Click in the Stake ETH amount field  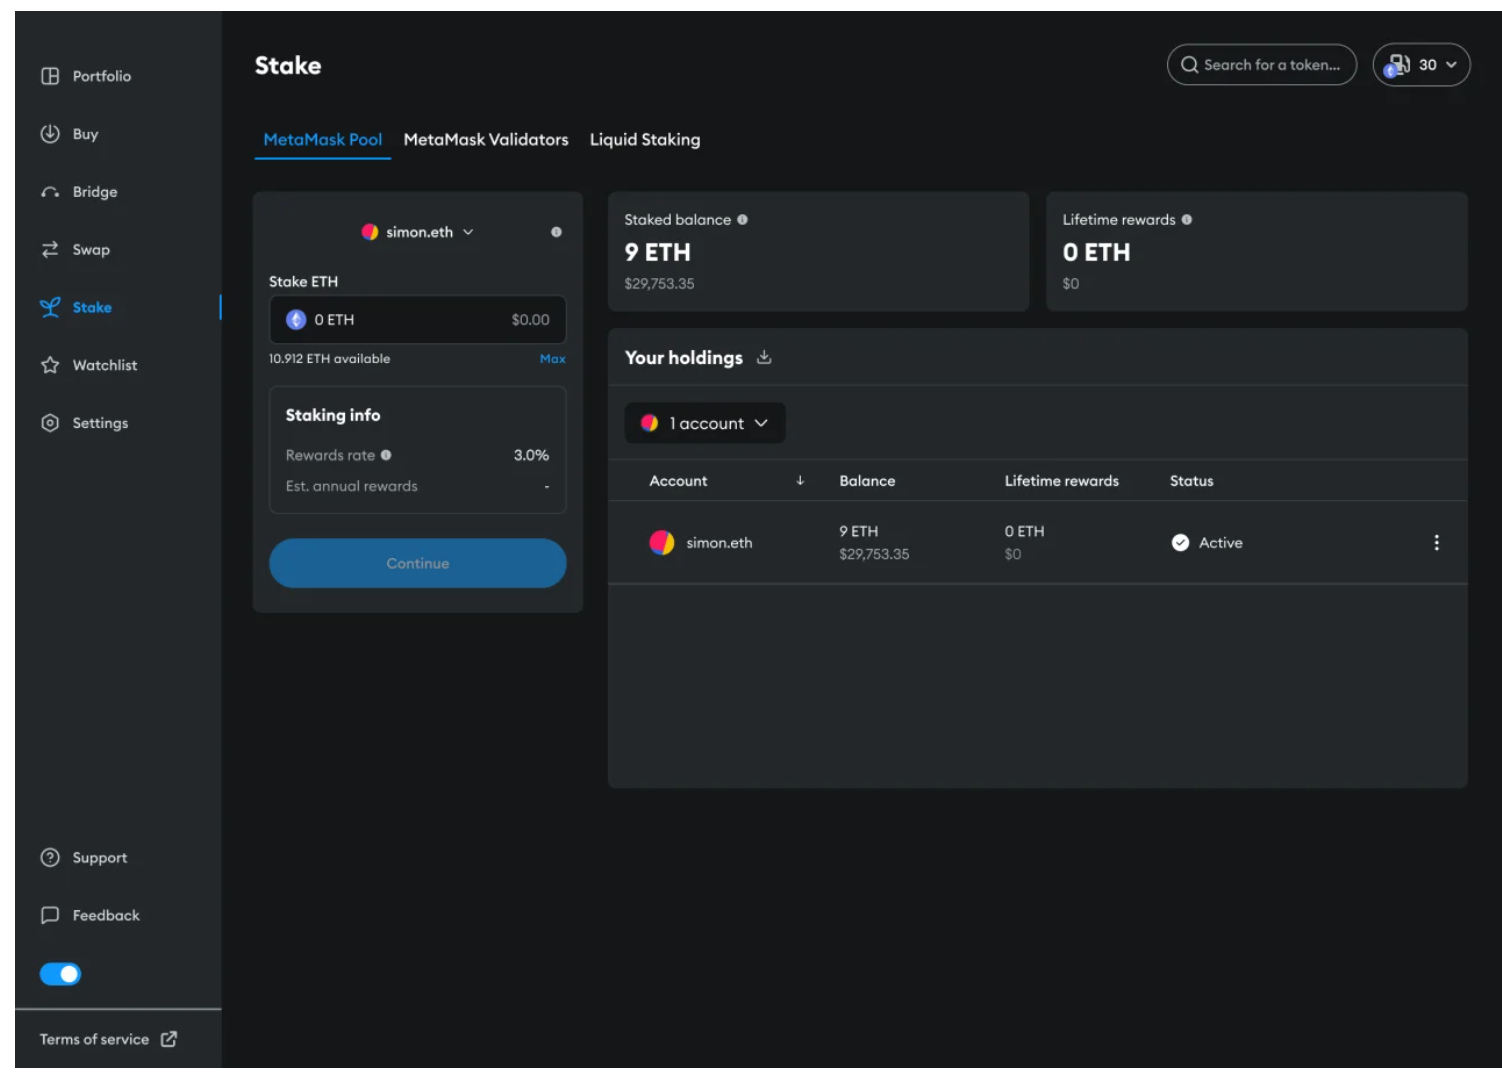(418, 320)
